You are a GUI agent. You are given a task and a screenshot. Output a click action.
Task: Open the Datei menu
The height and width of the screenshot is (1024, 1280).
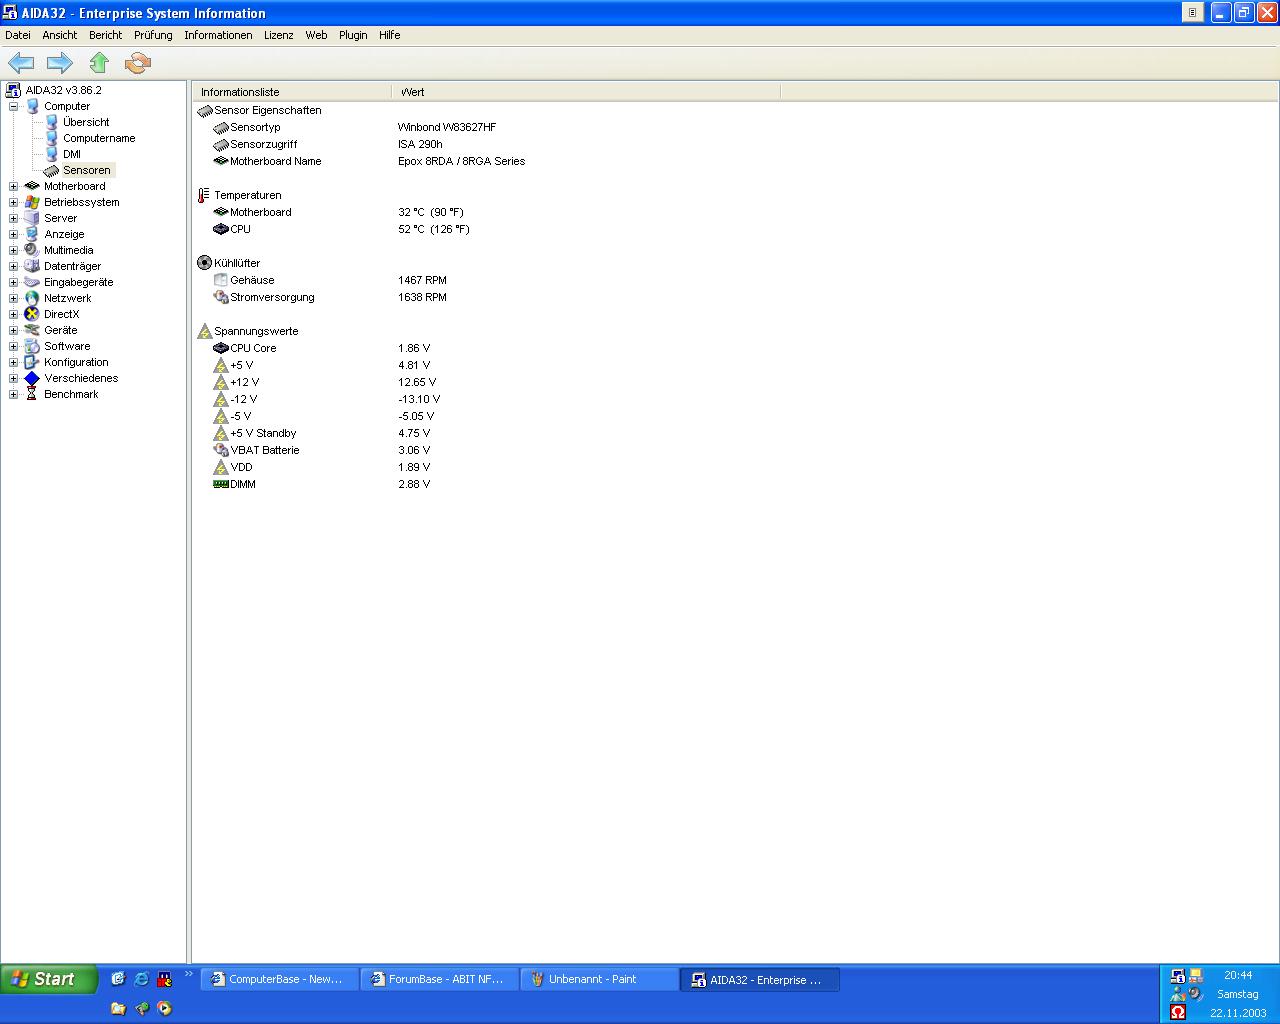pyautogui.click(x=18, y=35)
